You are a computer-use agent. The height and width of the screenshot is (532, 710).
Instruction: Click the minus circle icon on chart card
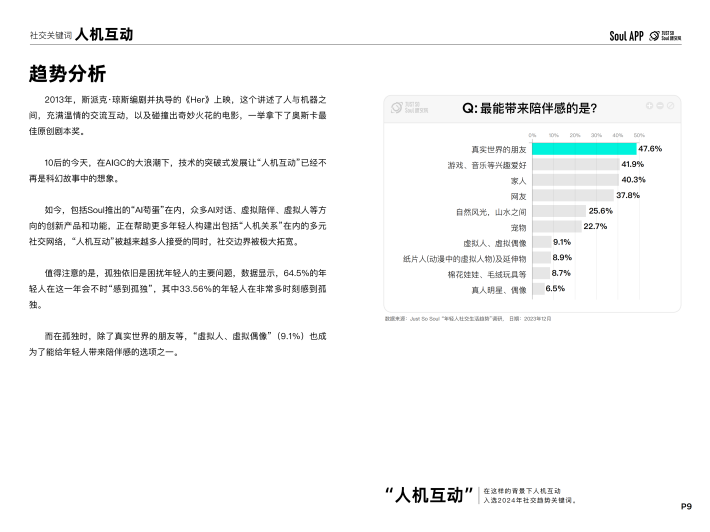[658, 105]
